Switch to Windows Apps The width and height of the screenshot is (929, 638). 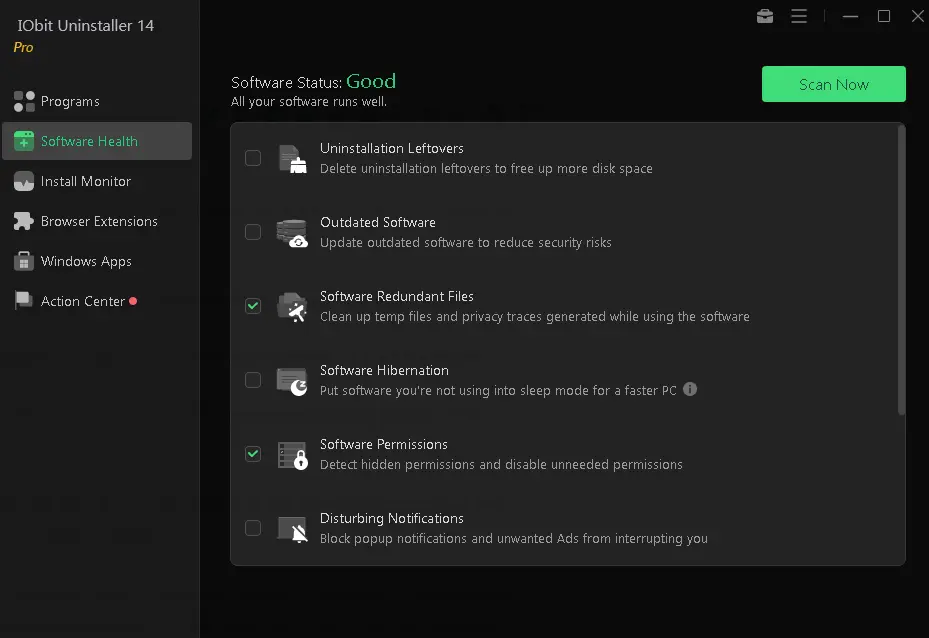pyautogui.click(x=97, y=261)
